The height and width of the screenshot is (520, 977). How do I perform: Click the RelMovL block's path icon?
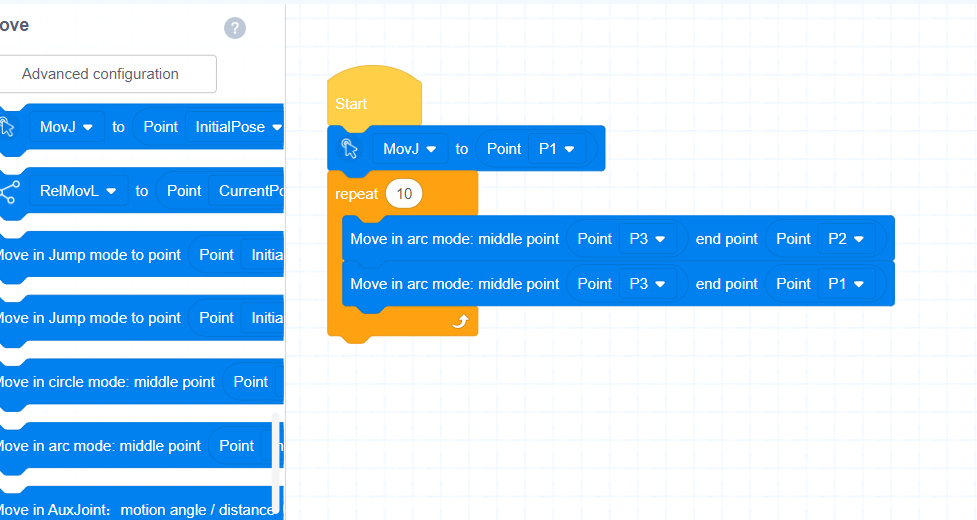[9, 191]
